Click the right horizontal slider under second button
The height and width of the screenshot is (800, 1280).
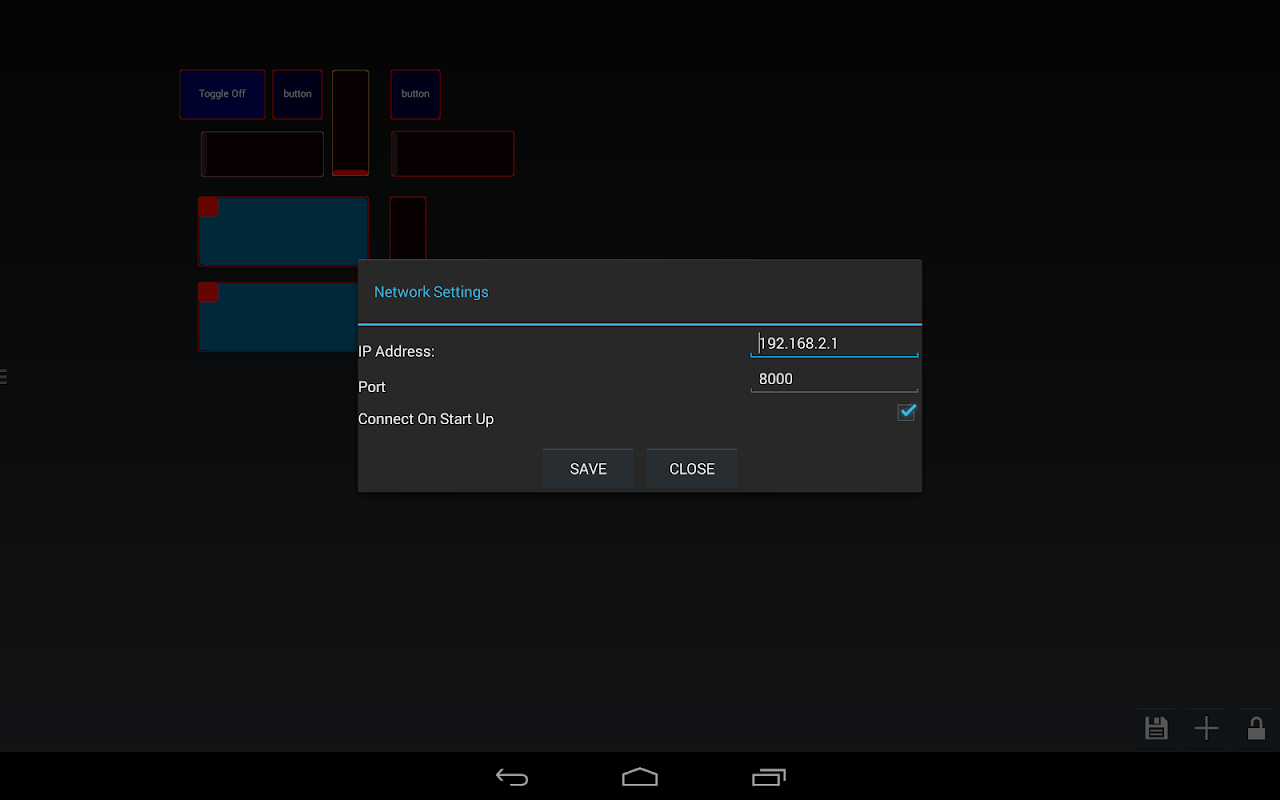(452, 154)
